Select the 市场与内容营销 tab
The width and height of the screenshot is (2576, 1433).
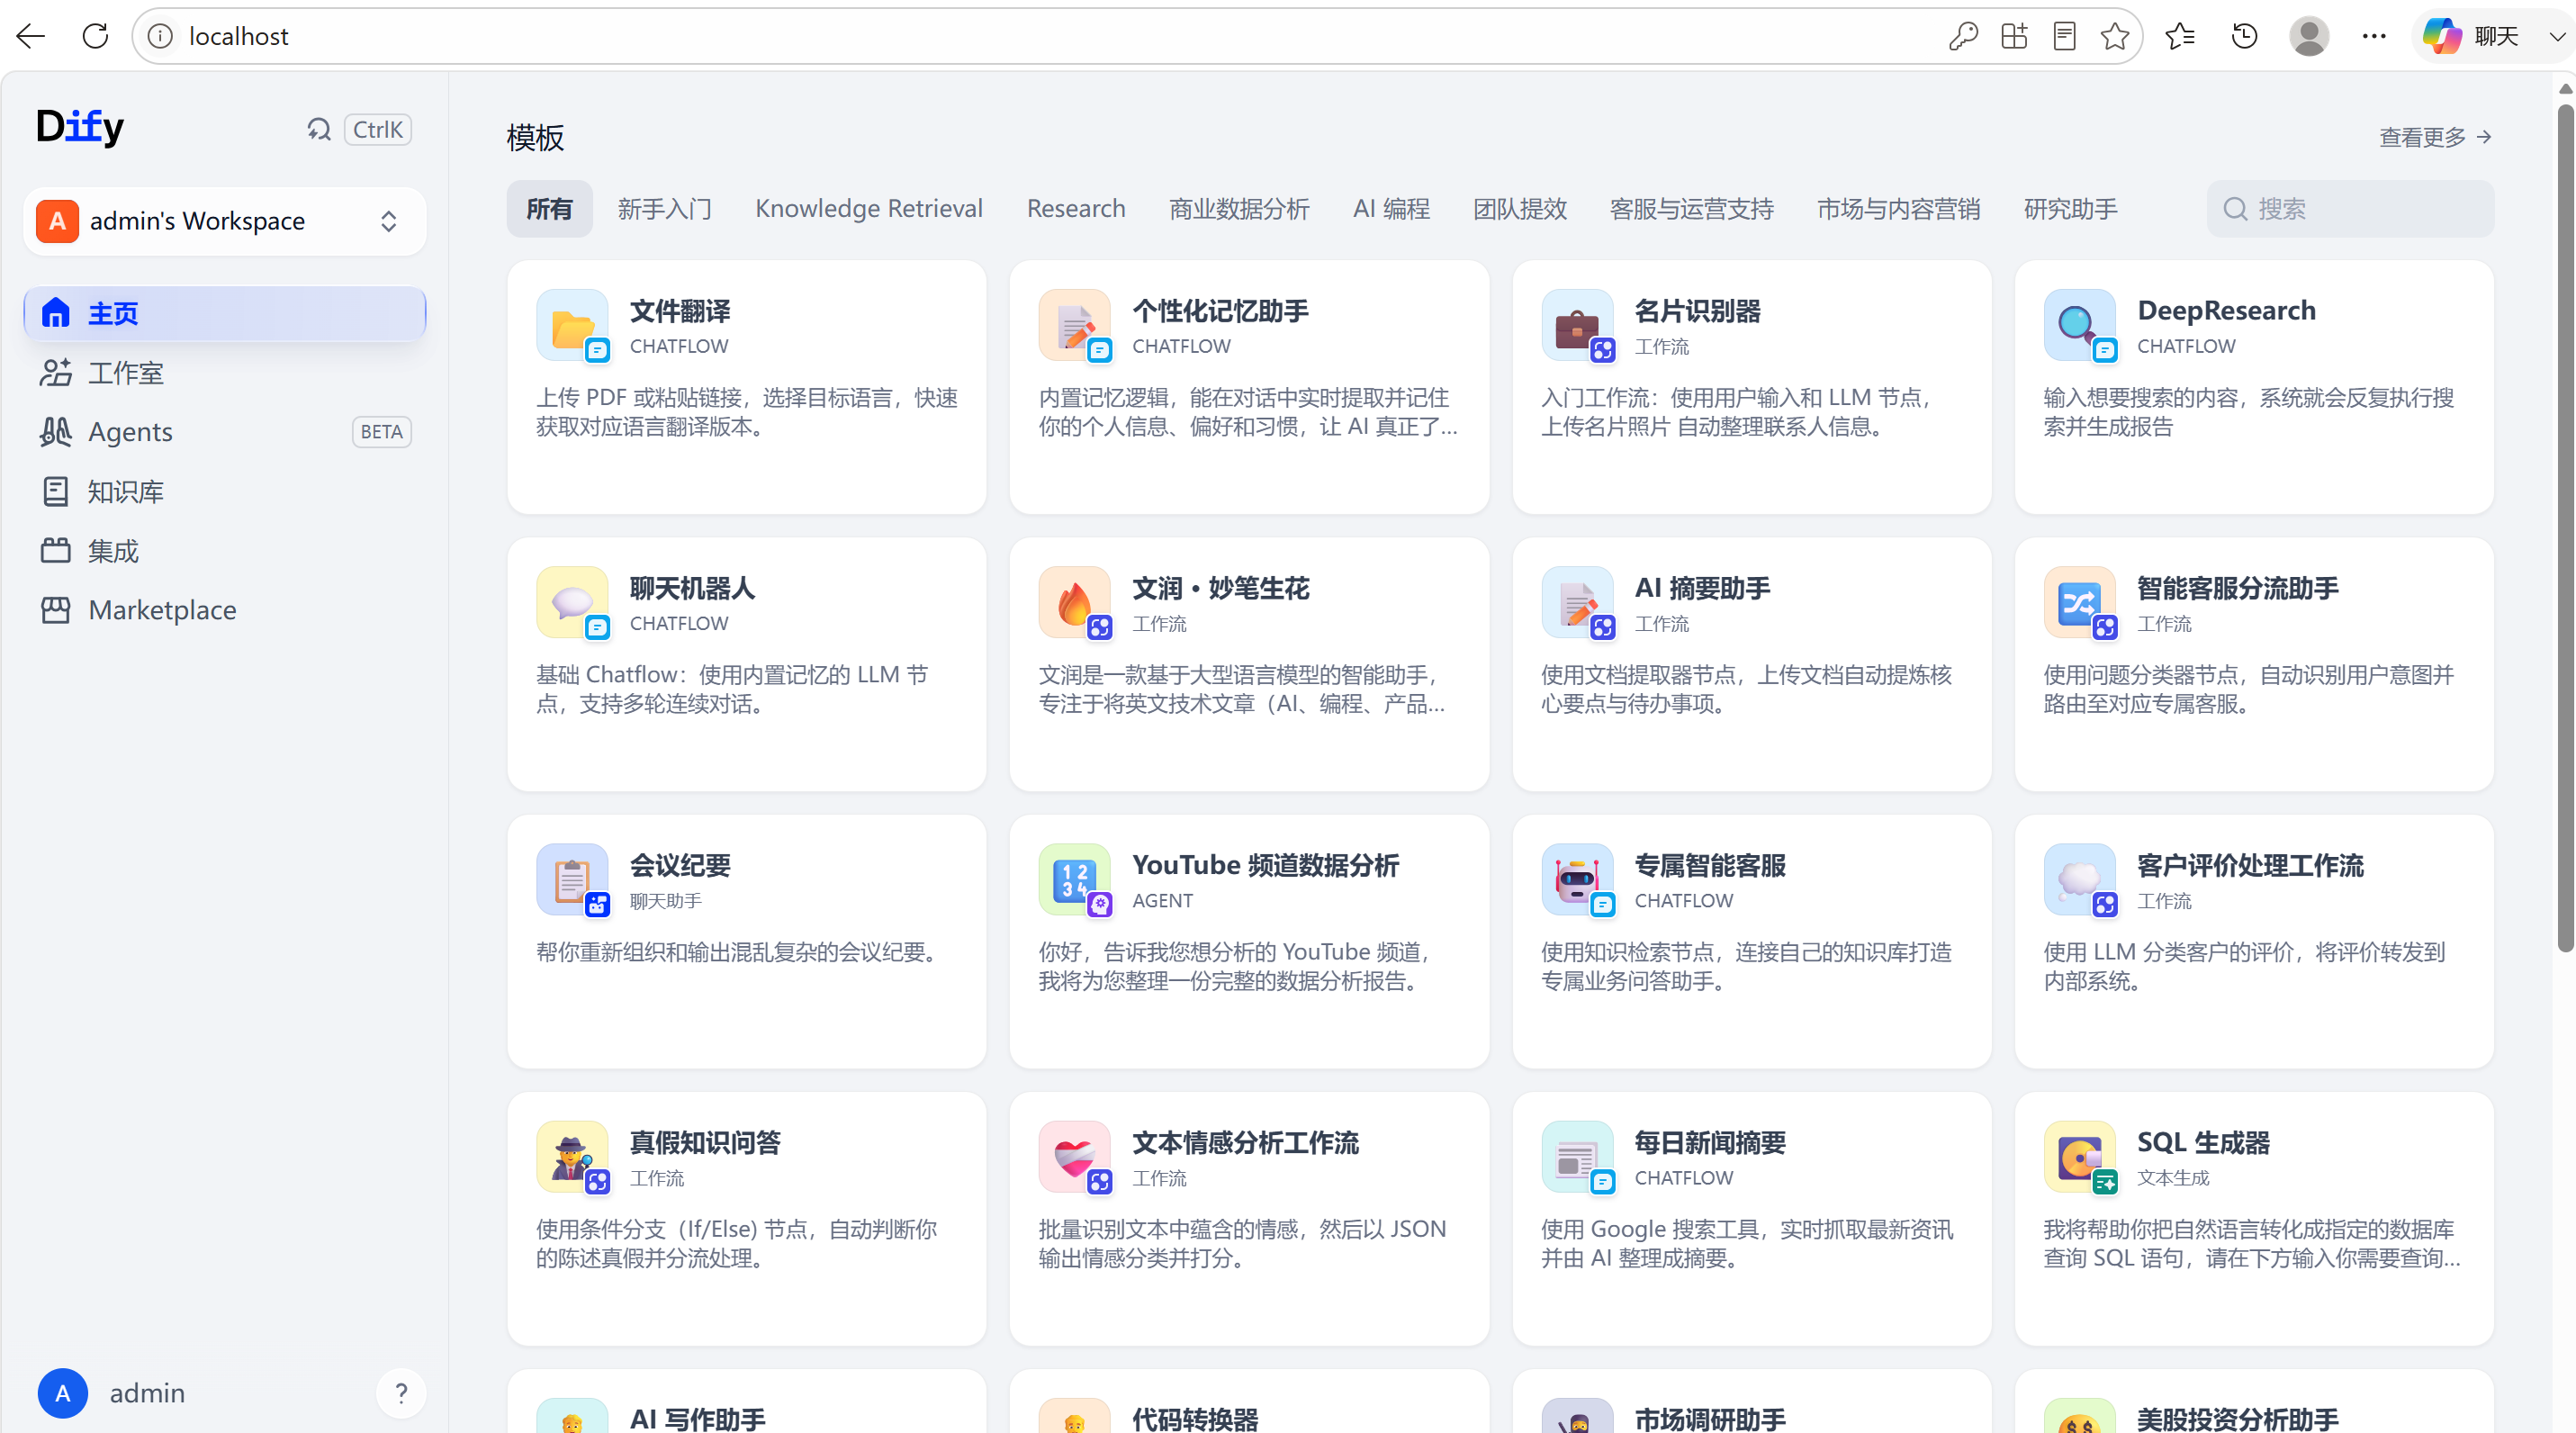1898,208
